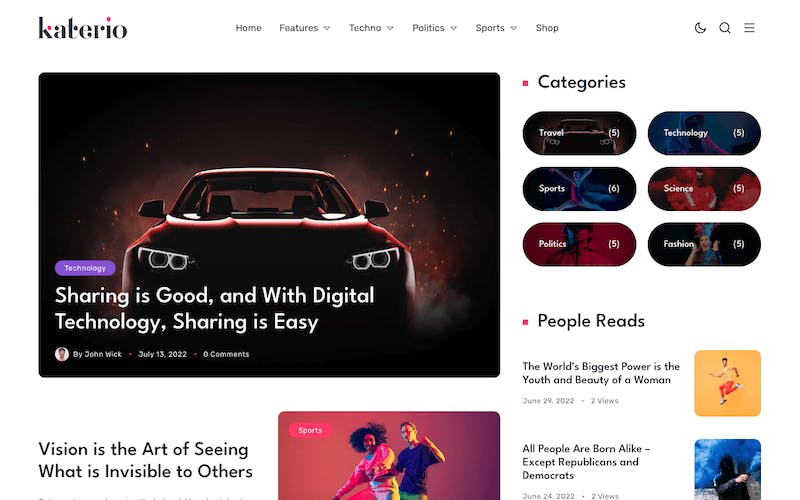The height and width of the screenshot is (500, 800).
Task: Click John Wick's author avatar
Action: click(62, 354)
